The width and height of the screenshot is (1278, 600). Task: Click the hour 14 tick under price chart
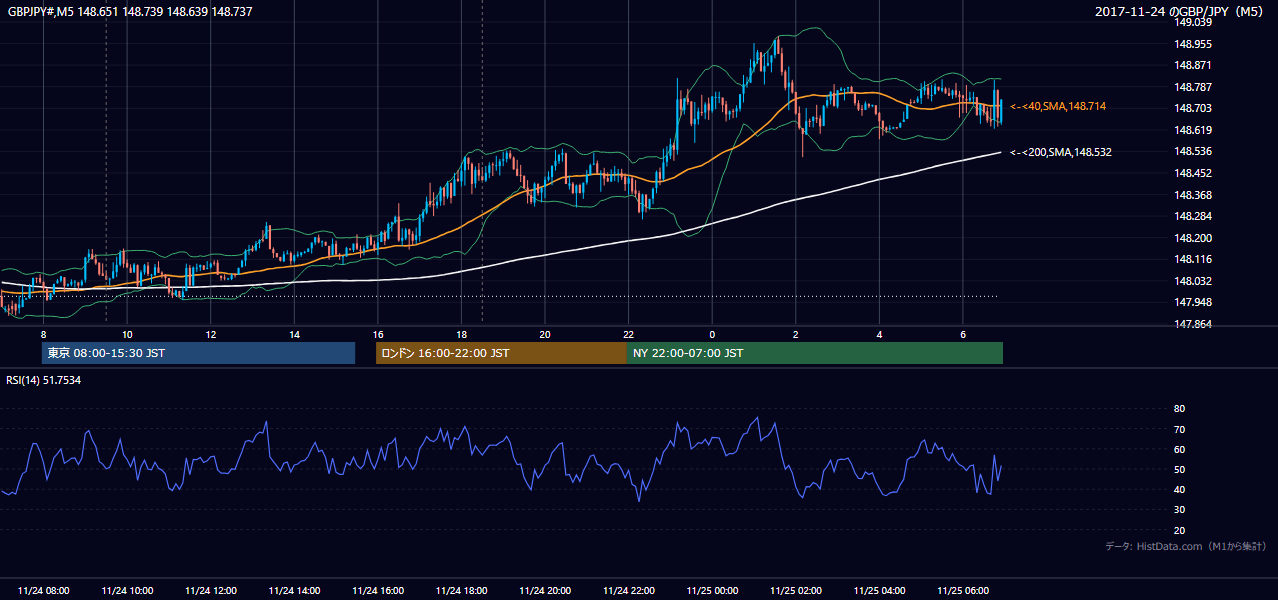pos(294,334)
